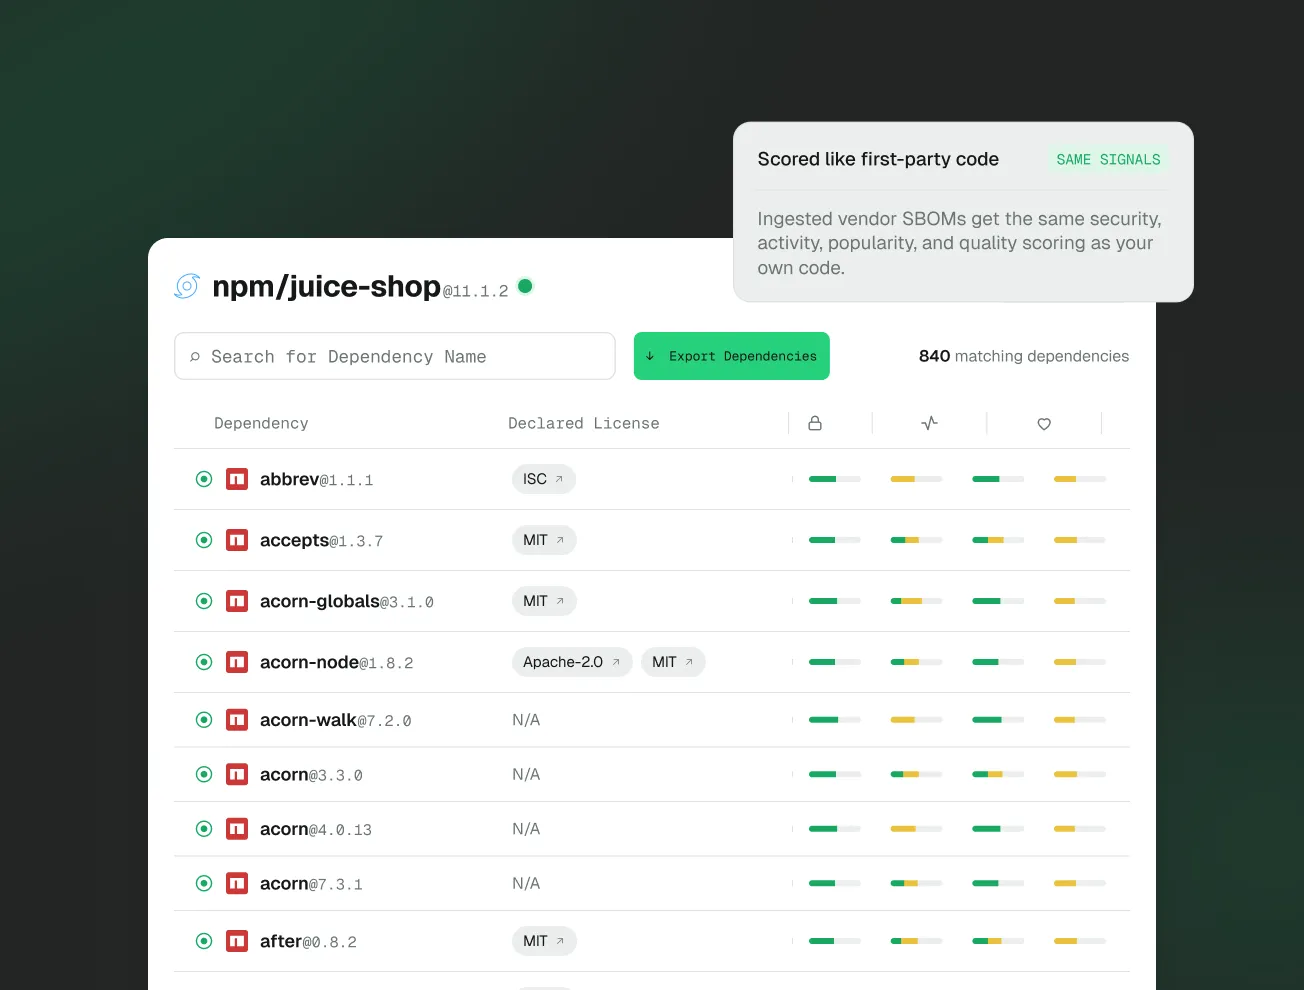Click the security score bar for after@0.8.2
1304x990 pixels.
(x=835, y=941)
